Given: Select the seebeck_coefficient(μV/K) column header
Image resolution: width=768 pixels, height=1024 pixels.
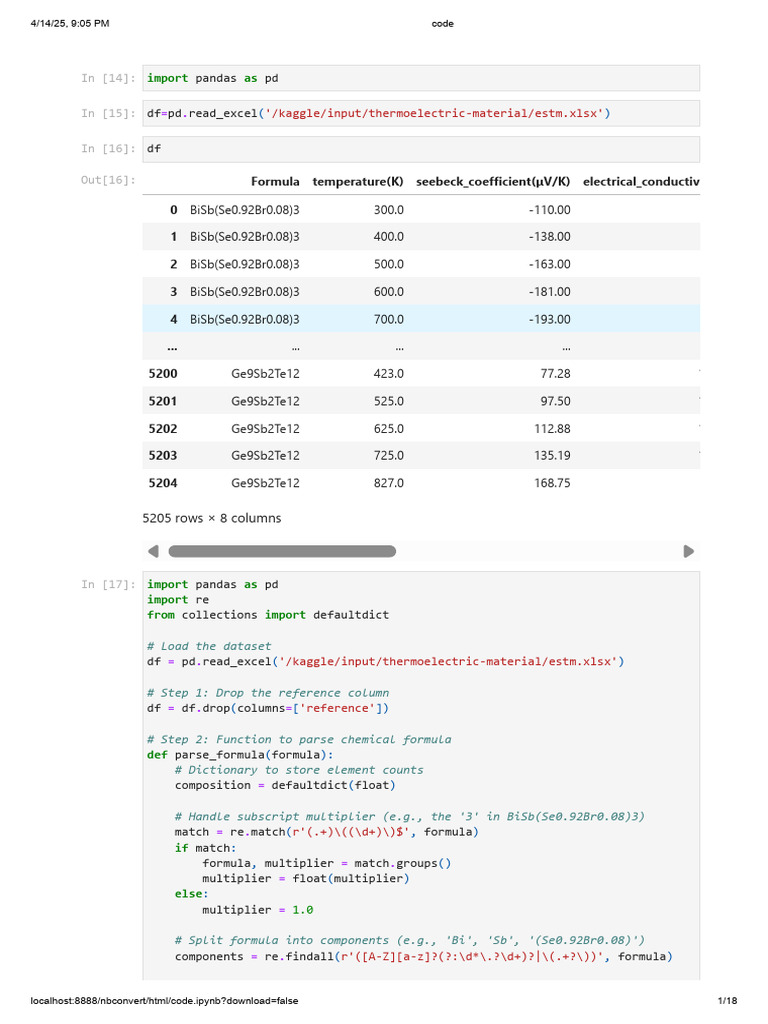Looking at the screenshot, I should pyautogui.click(x=493, y=182).
